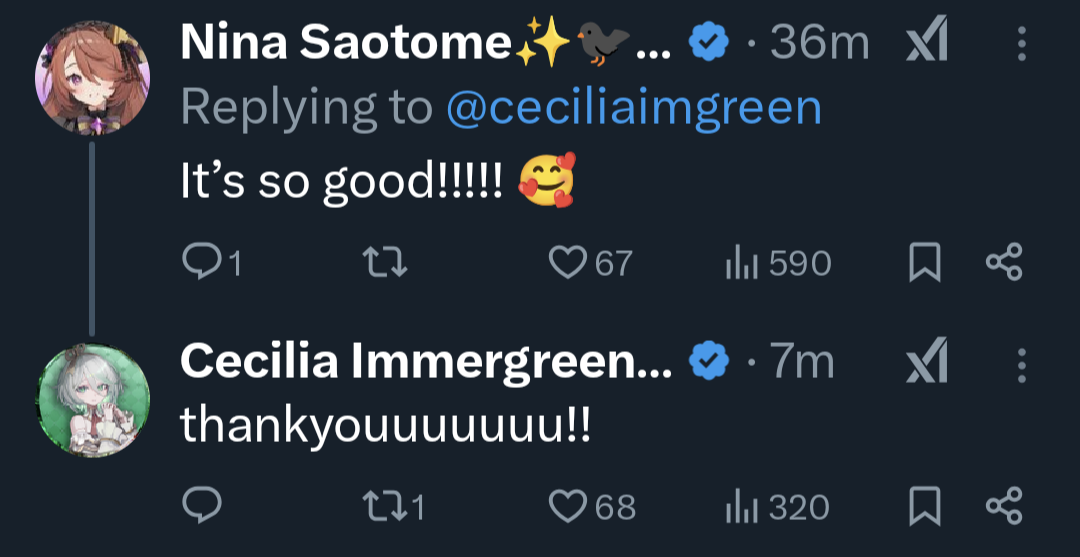1080x557 pixels.
Task: Click Cecilia Immergreen's profile avatar
Action: [x=92, y=400]
